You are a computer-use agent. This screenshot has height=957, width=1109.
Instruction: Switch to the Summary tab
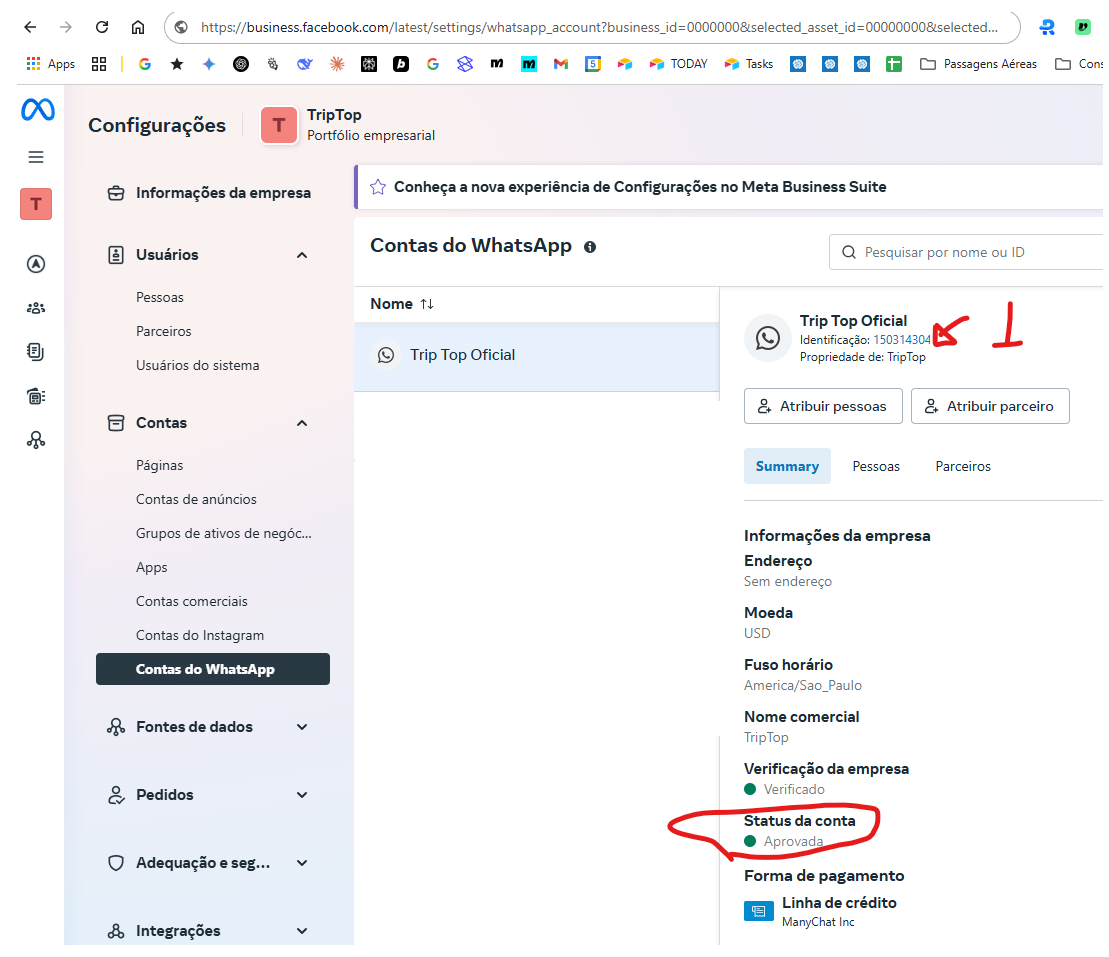(787, 466)
